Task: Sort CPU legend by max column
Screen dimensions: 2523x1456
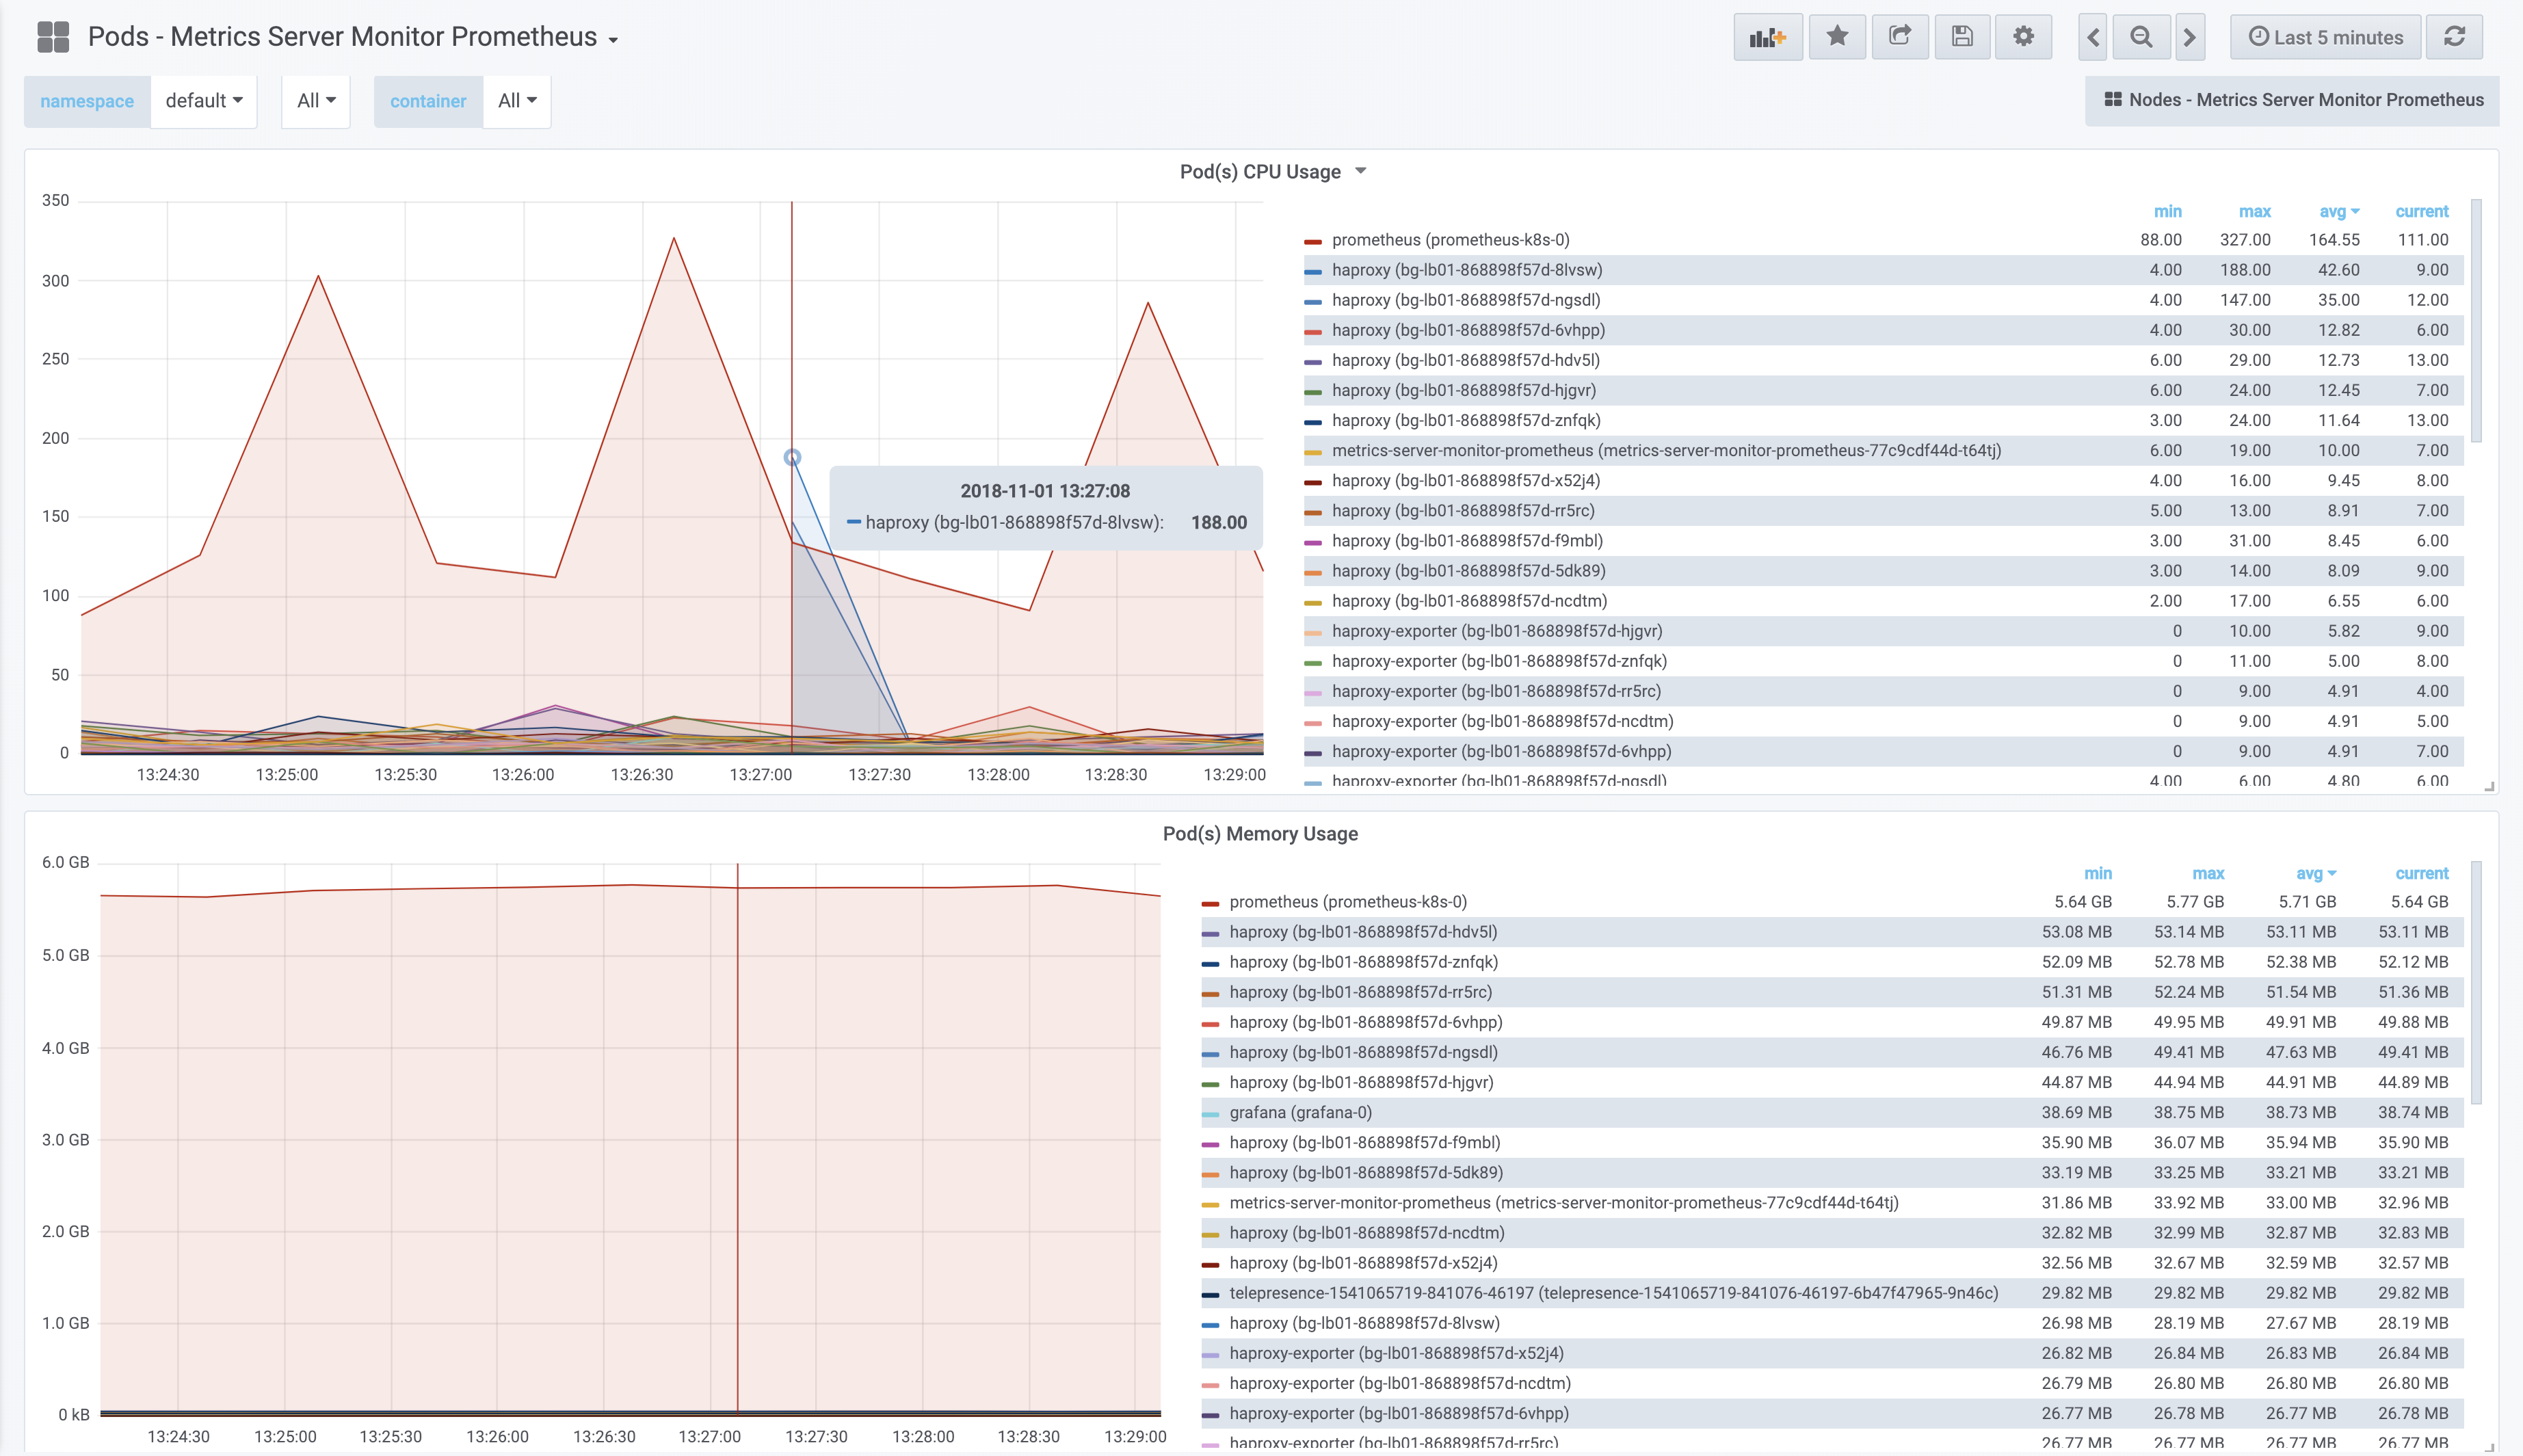Action: point(2254,211)
